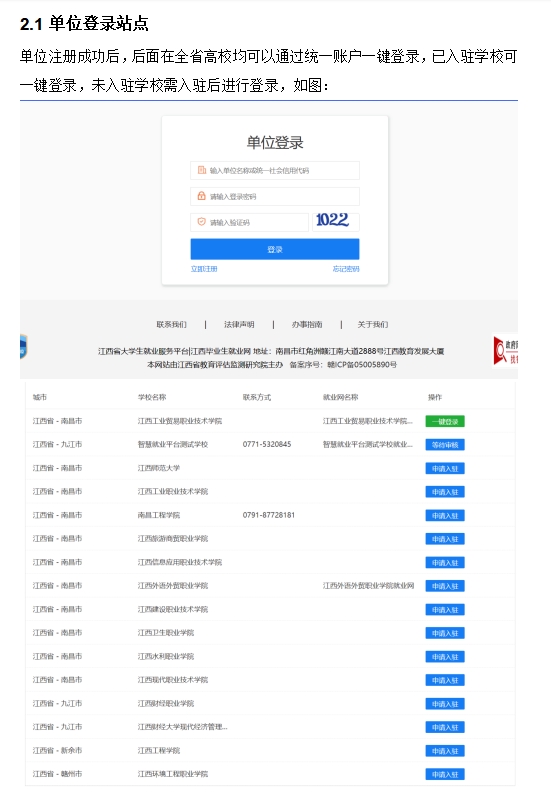Viewport: 551px width, 804px height.
Task: Click school name 智慧就业平台测试学校
Action: (x=173, y=445)
